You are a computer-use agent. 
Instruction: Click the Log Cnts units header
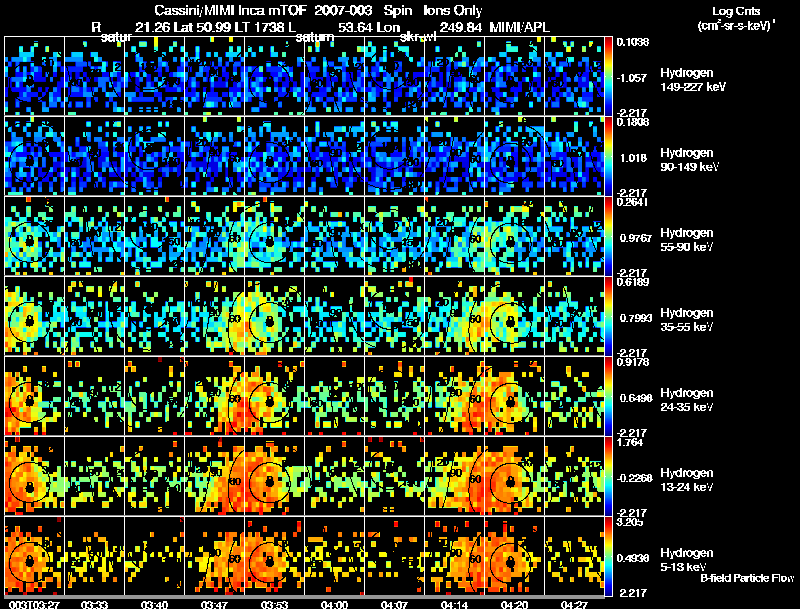(x=736, y=19)
